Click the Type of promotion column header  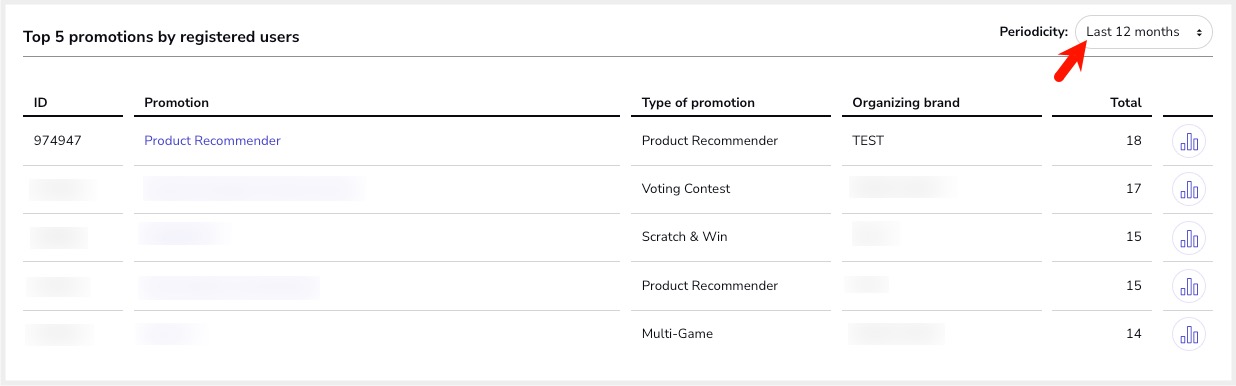(x=698, y=102)
